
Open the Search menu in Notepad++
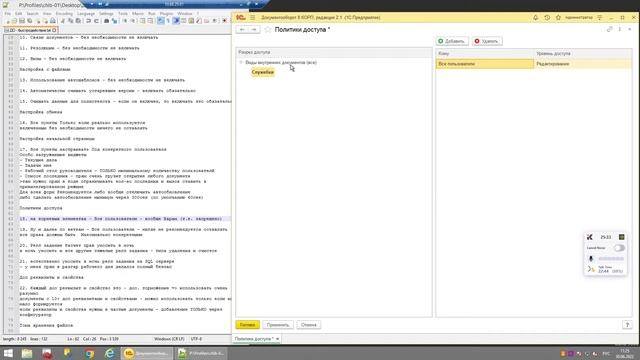(32, 13)
